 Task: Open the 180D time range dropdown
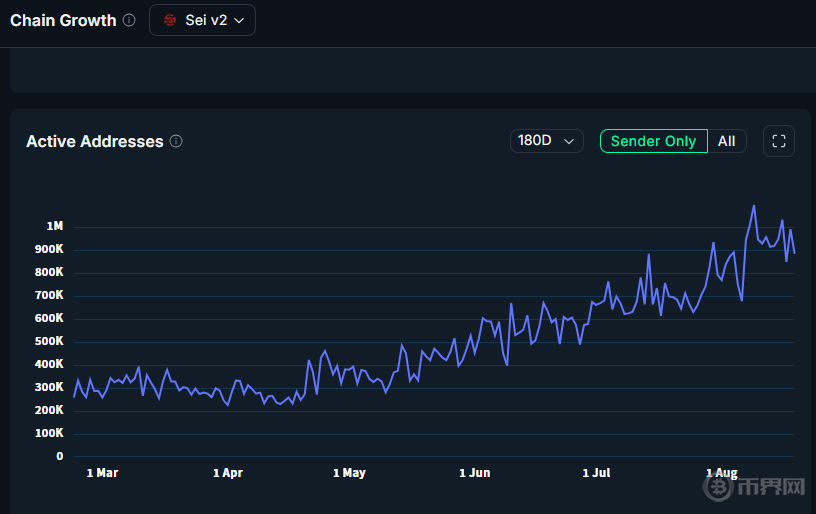coord(546,141)
